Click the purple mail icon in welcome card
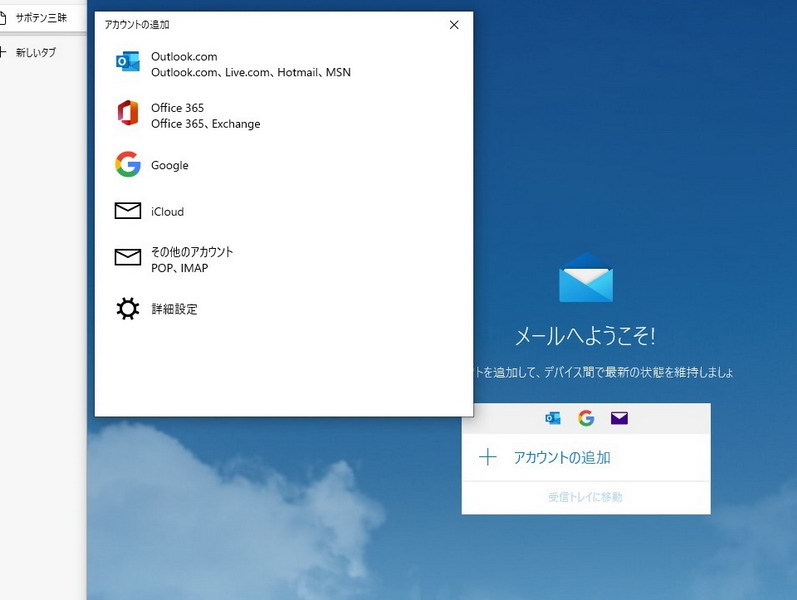 (x=619, y=418)
